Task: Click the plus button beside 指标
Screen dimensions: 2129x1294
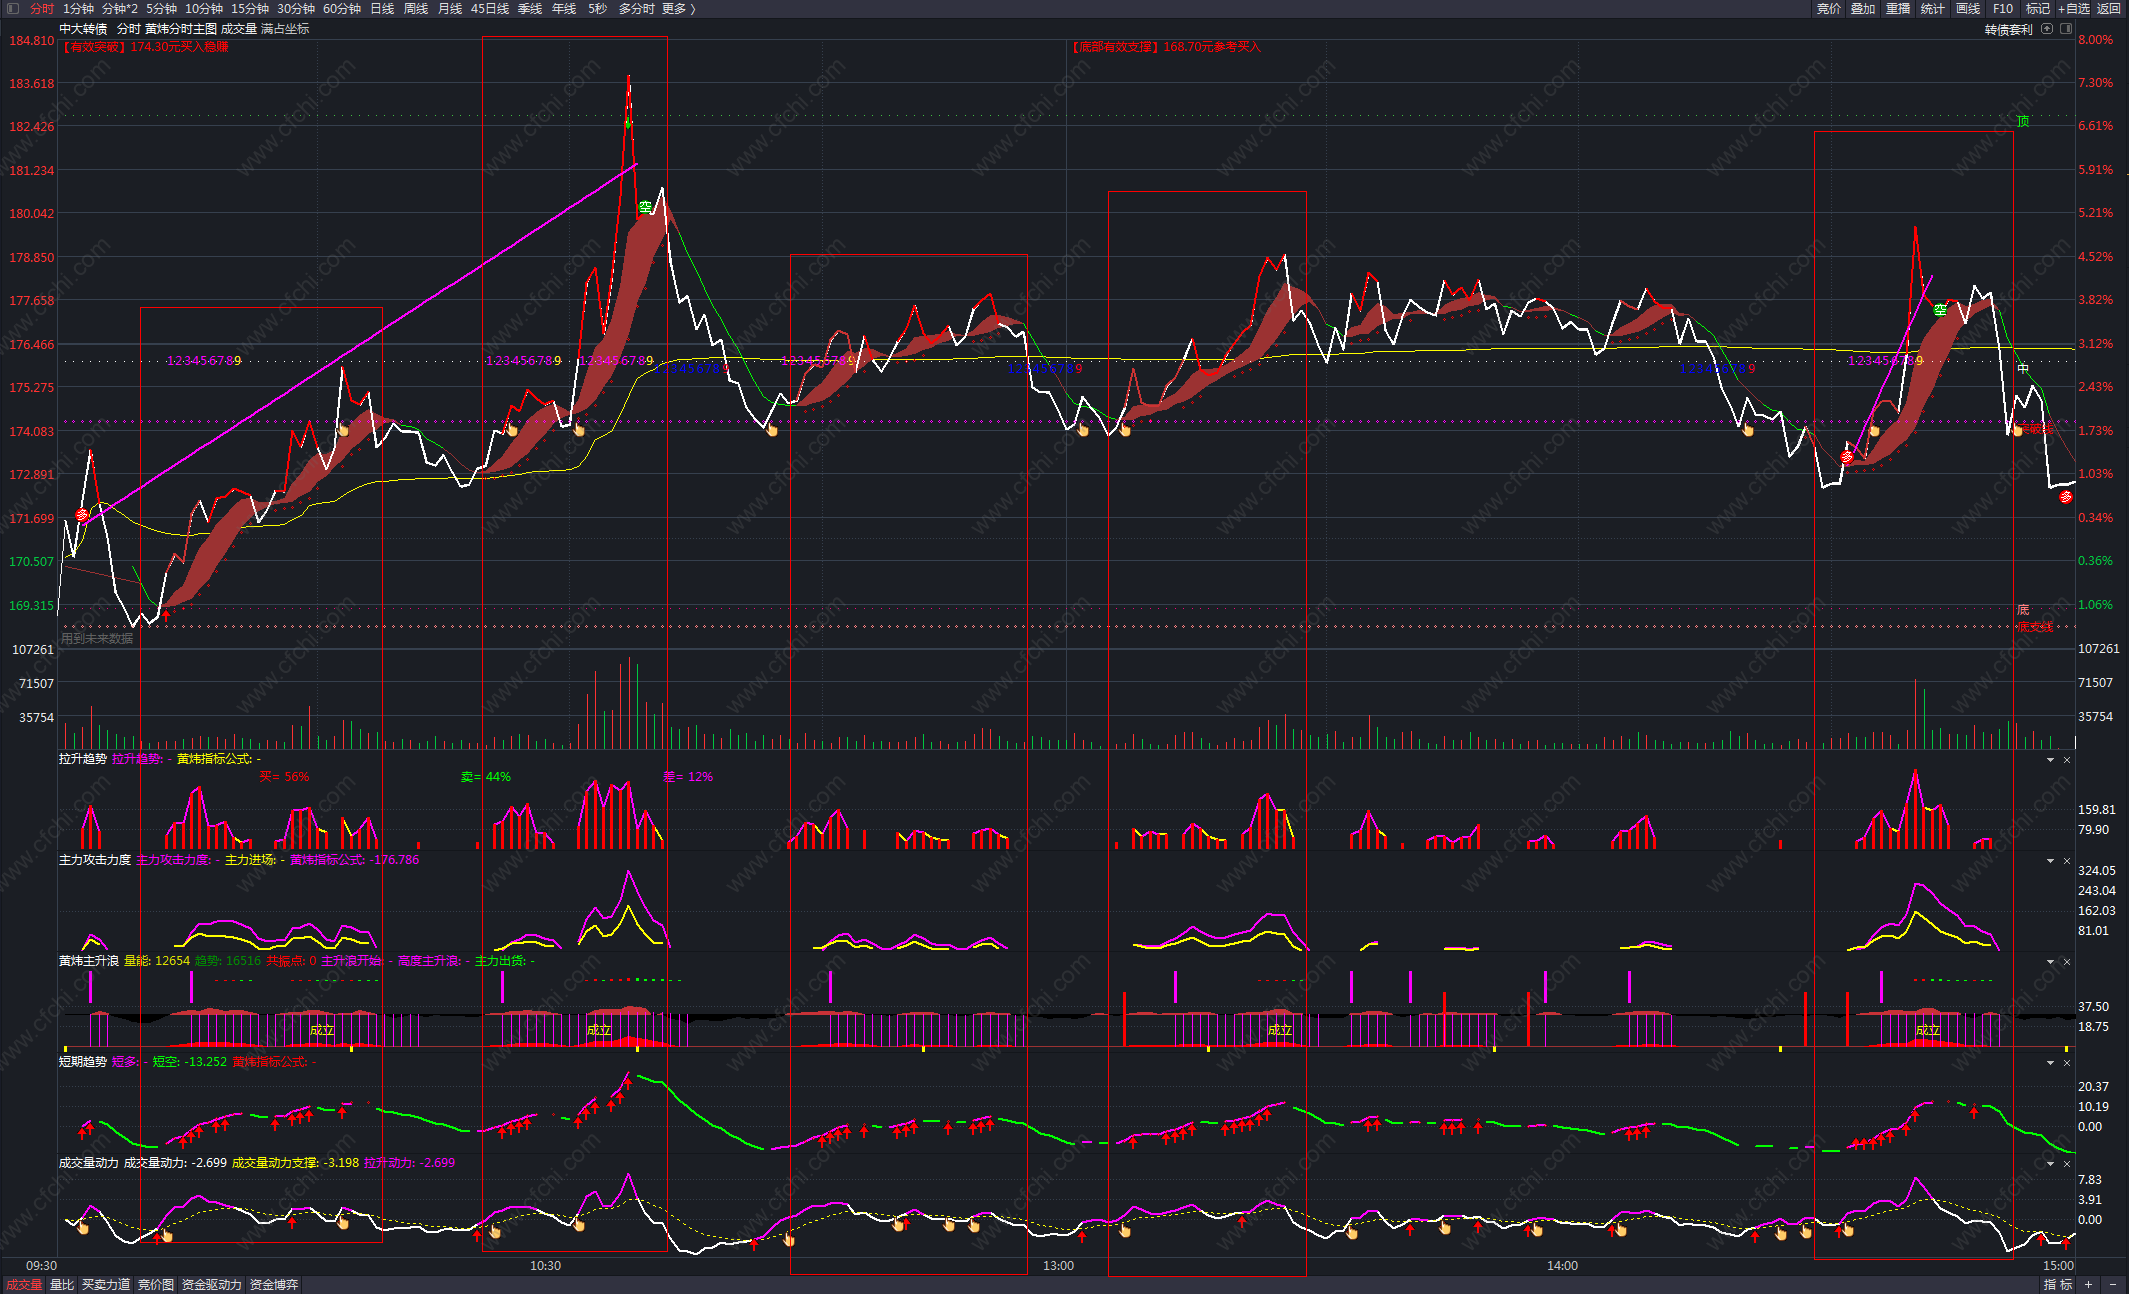Action: pyautogui.click(x=2088, y=1284)
